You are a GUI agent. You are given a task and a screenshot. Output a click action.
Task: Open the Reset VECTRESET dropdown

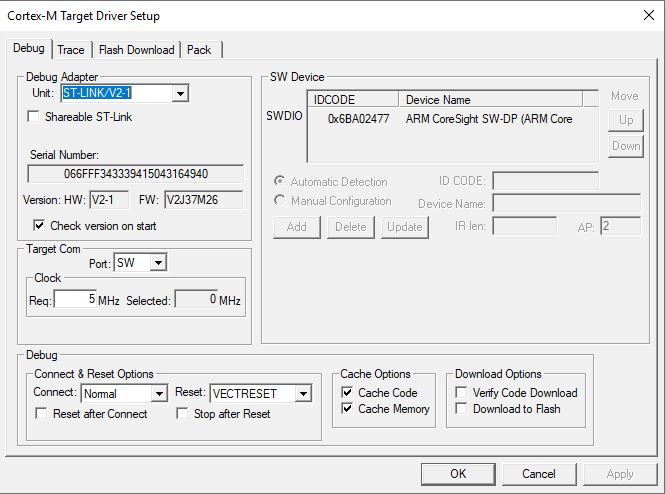303,394
